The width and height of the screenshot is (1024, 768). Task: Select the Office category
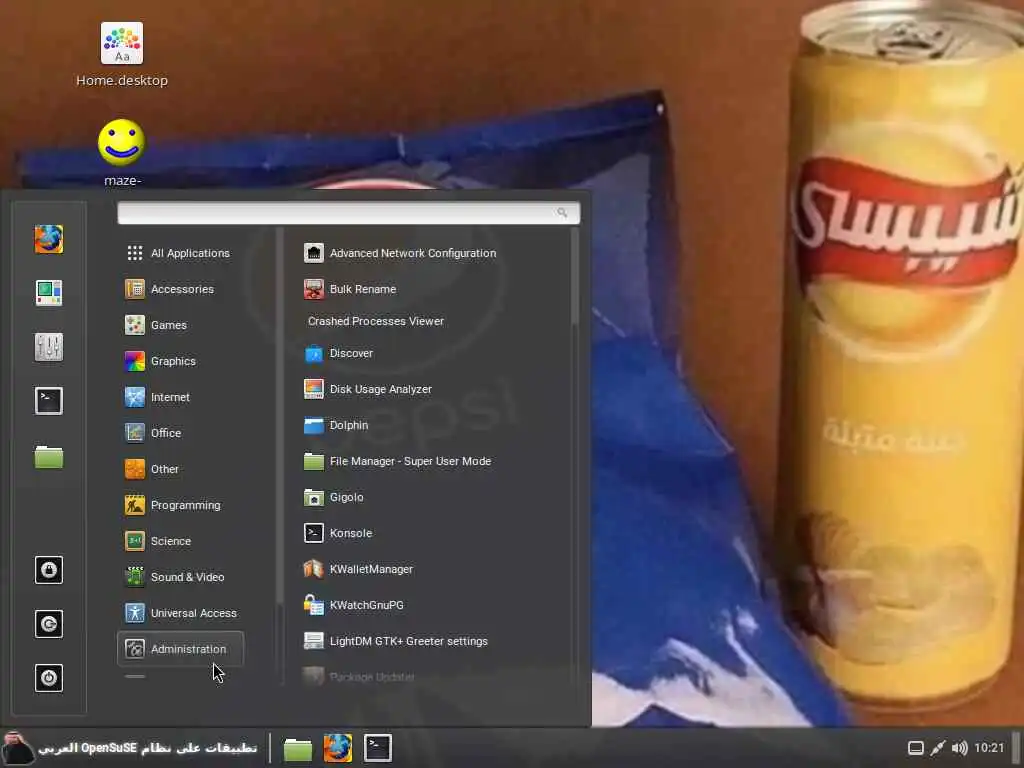(180, 433)
